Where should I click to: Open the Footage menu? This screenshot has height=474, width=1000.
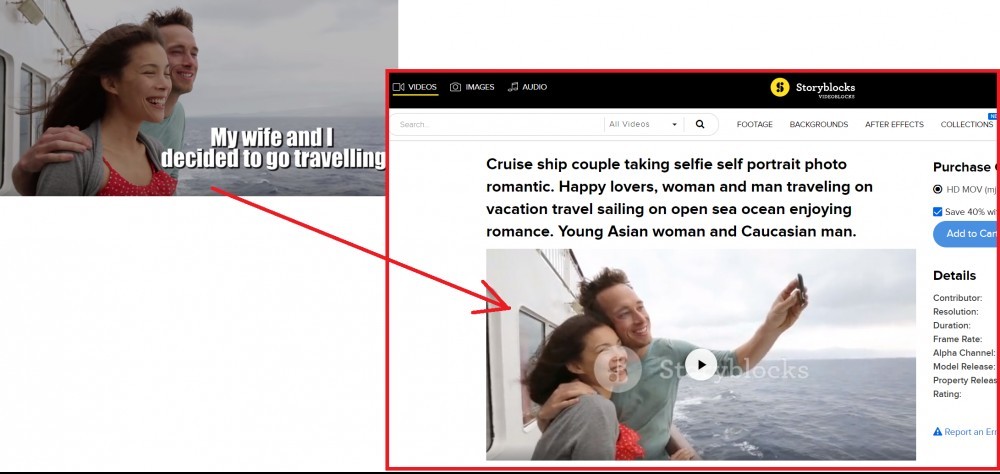point(754,124)
